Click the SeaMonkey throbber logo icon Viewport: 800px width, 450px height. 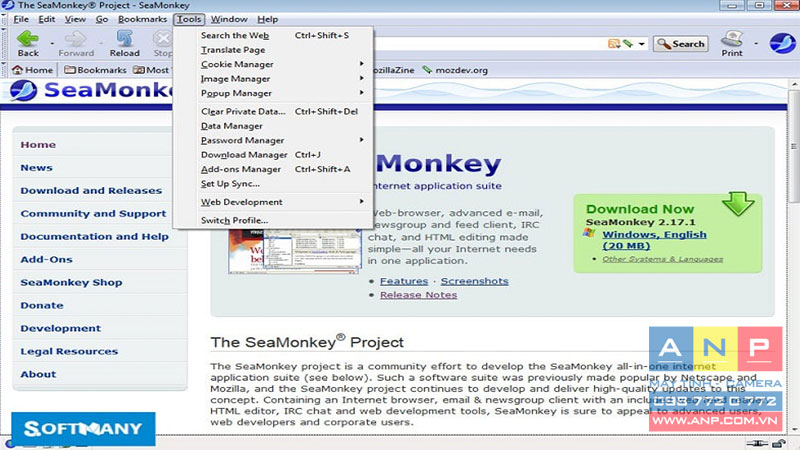782,43
